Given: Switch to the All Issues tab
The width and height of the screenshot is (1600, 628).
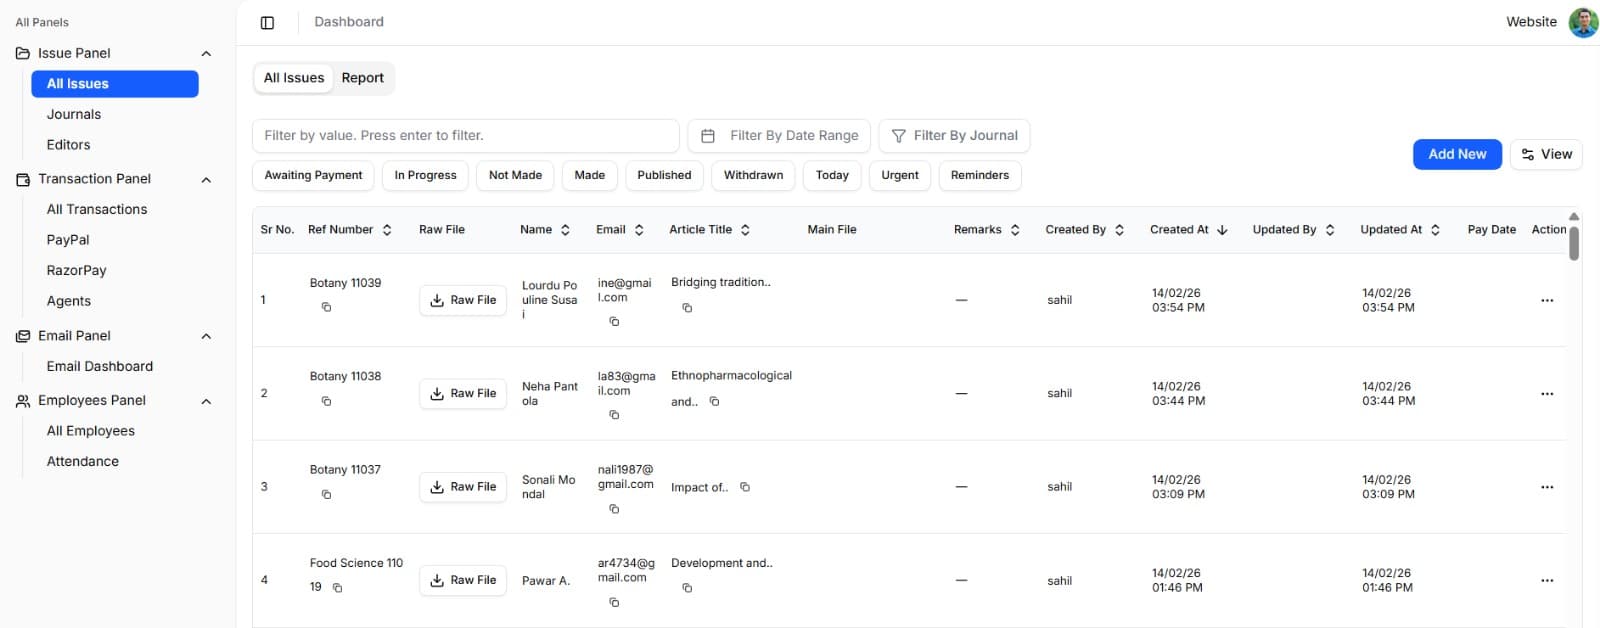Looking at the screenshot, I should (x=294, y=78).
